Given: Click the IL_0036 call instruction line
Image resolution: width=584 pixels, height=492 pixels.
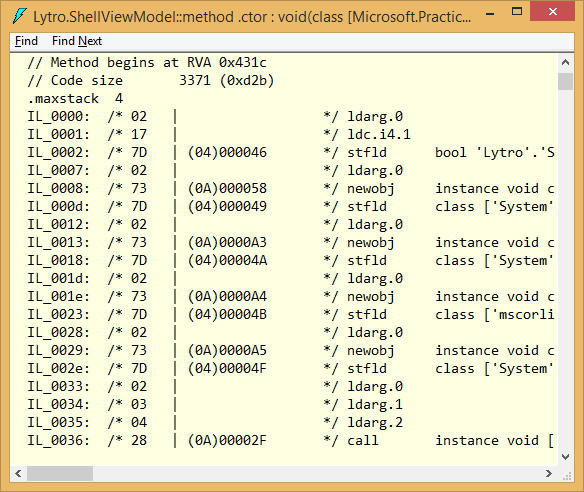Looking at the screenshot, I should (x=291, y=441).
